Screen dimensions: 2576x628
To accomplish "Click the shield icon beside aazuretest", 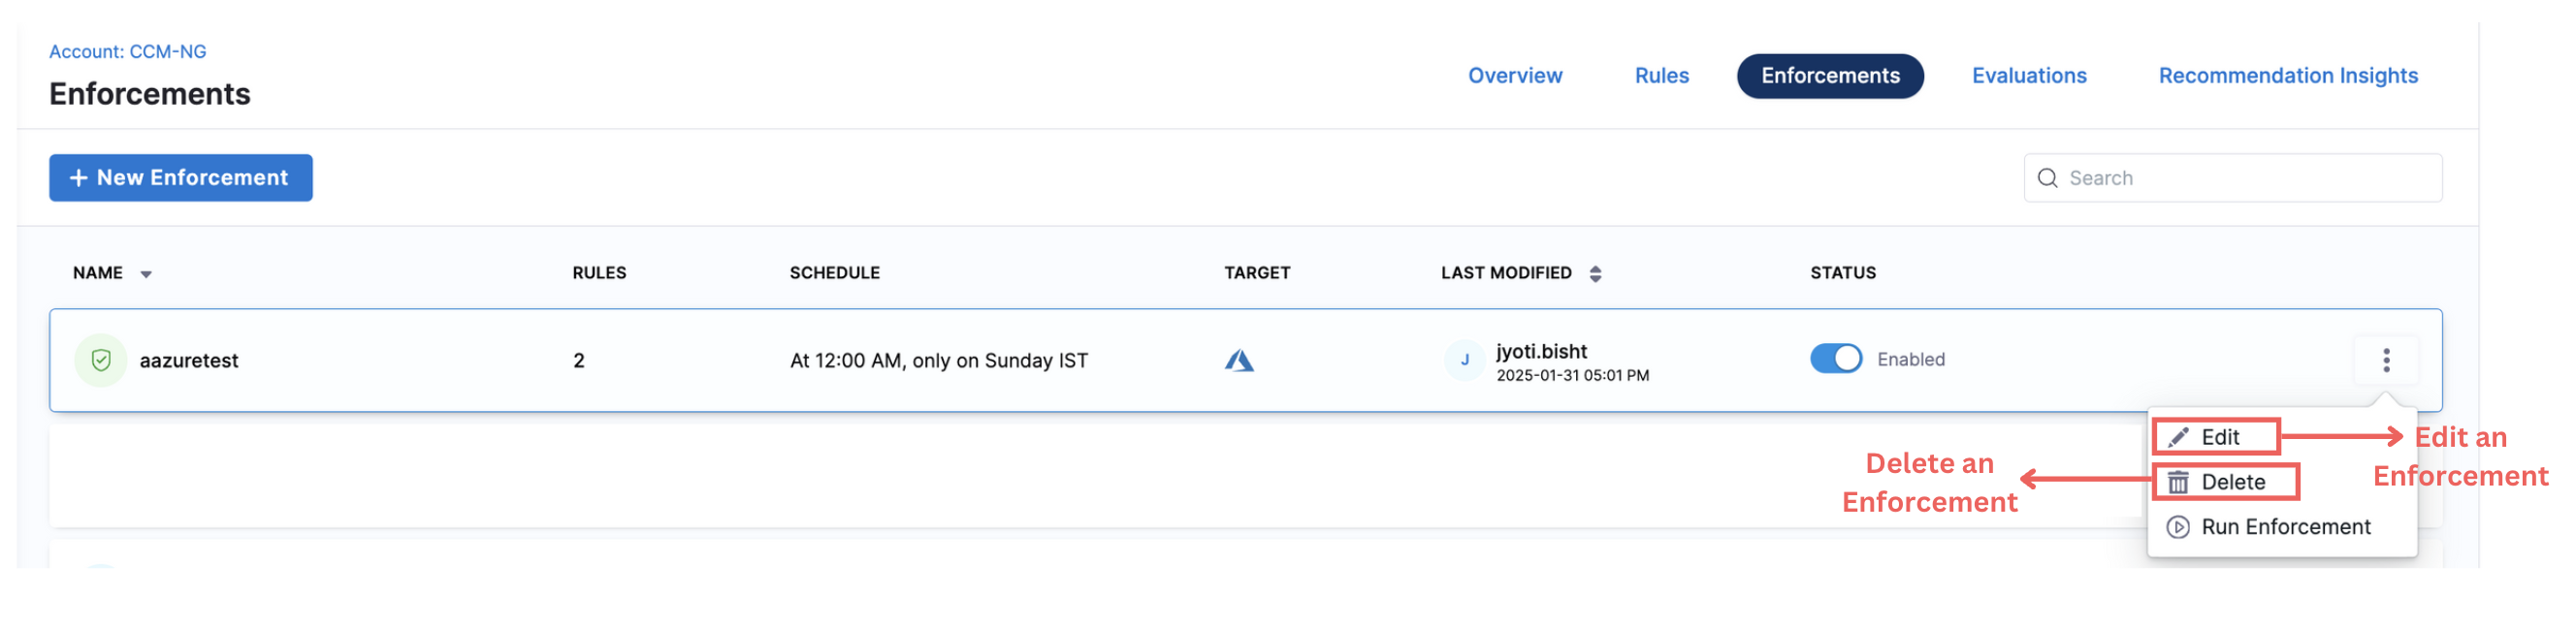I will (101, 360).
